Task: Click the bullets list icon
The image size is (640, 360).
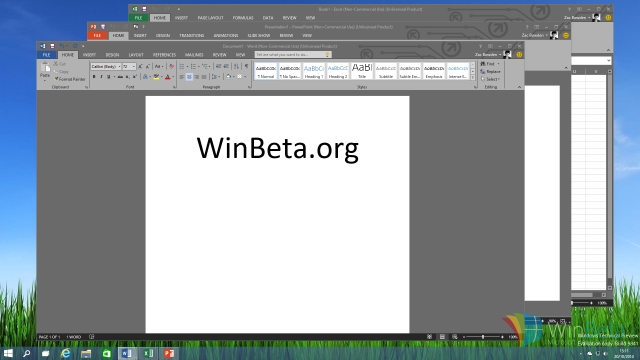Action: [x=182, y=66]
